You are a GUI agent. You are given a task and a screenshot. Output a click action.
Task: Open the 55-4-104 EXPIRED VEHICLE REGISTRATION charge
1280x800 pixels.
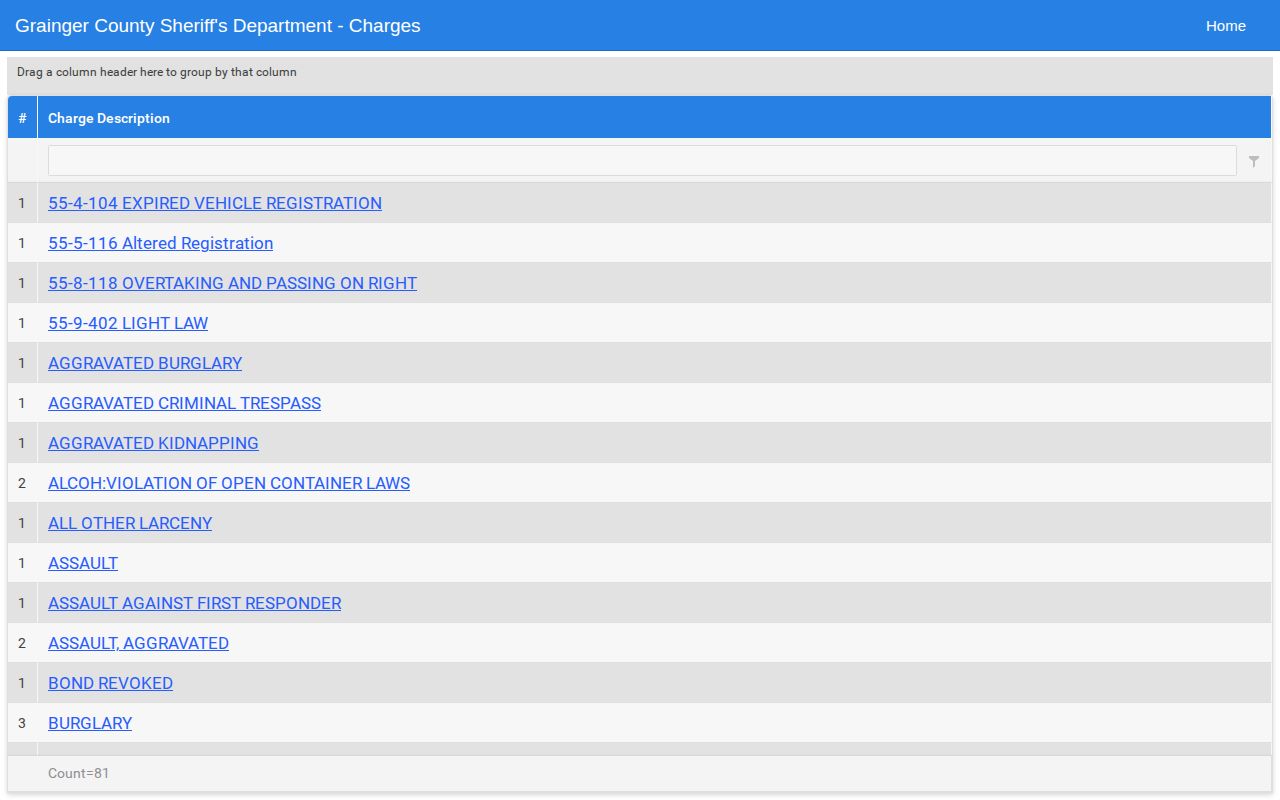click(215, 203)
